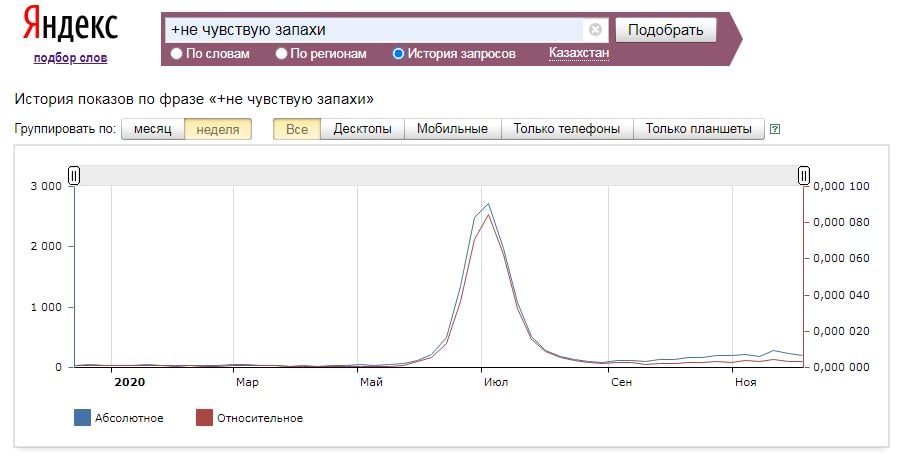
Task: Select the right range slider handle
Action: pyautogui.click(x=804, y=176)
